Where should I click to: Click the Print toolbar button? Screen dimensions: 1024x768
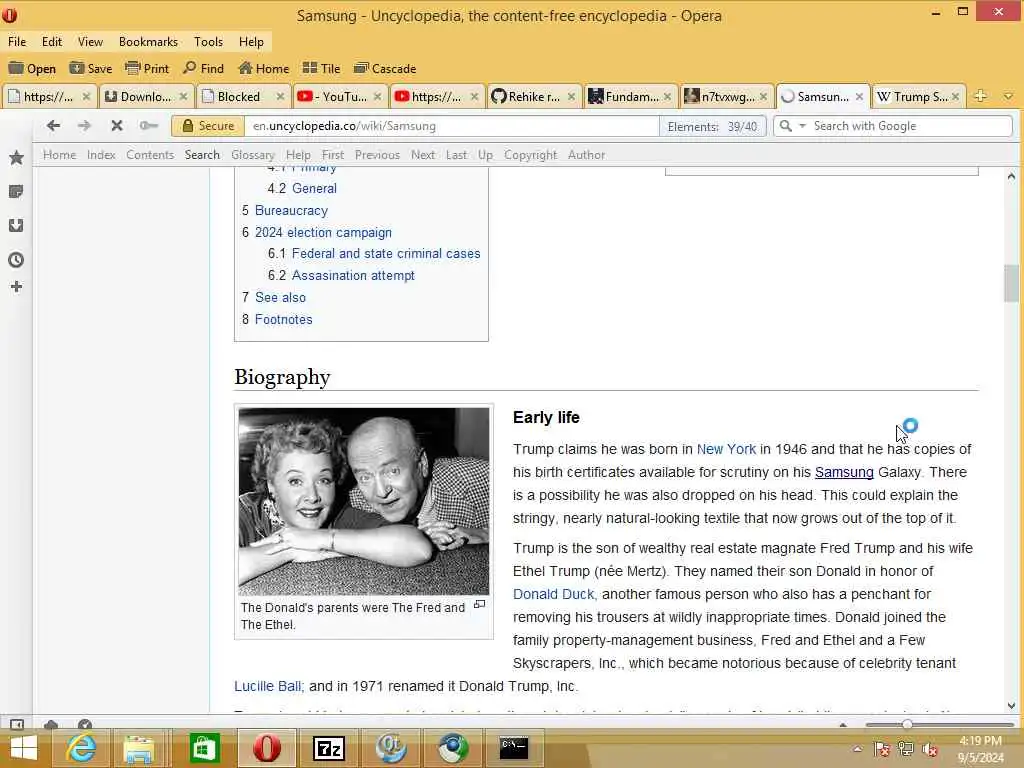(147, 69)
